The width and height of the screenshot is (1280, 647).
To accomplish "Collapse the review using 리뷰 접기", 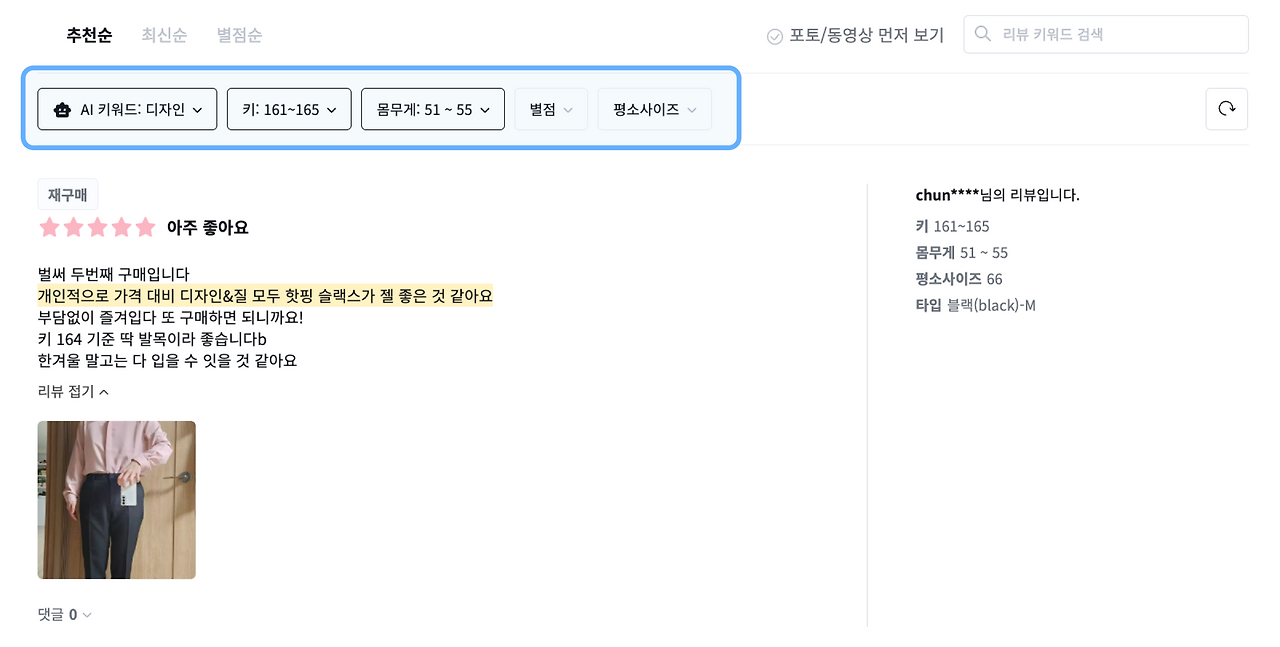I will pos(70,391).
